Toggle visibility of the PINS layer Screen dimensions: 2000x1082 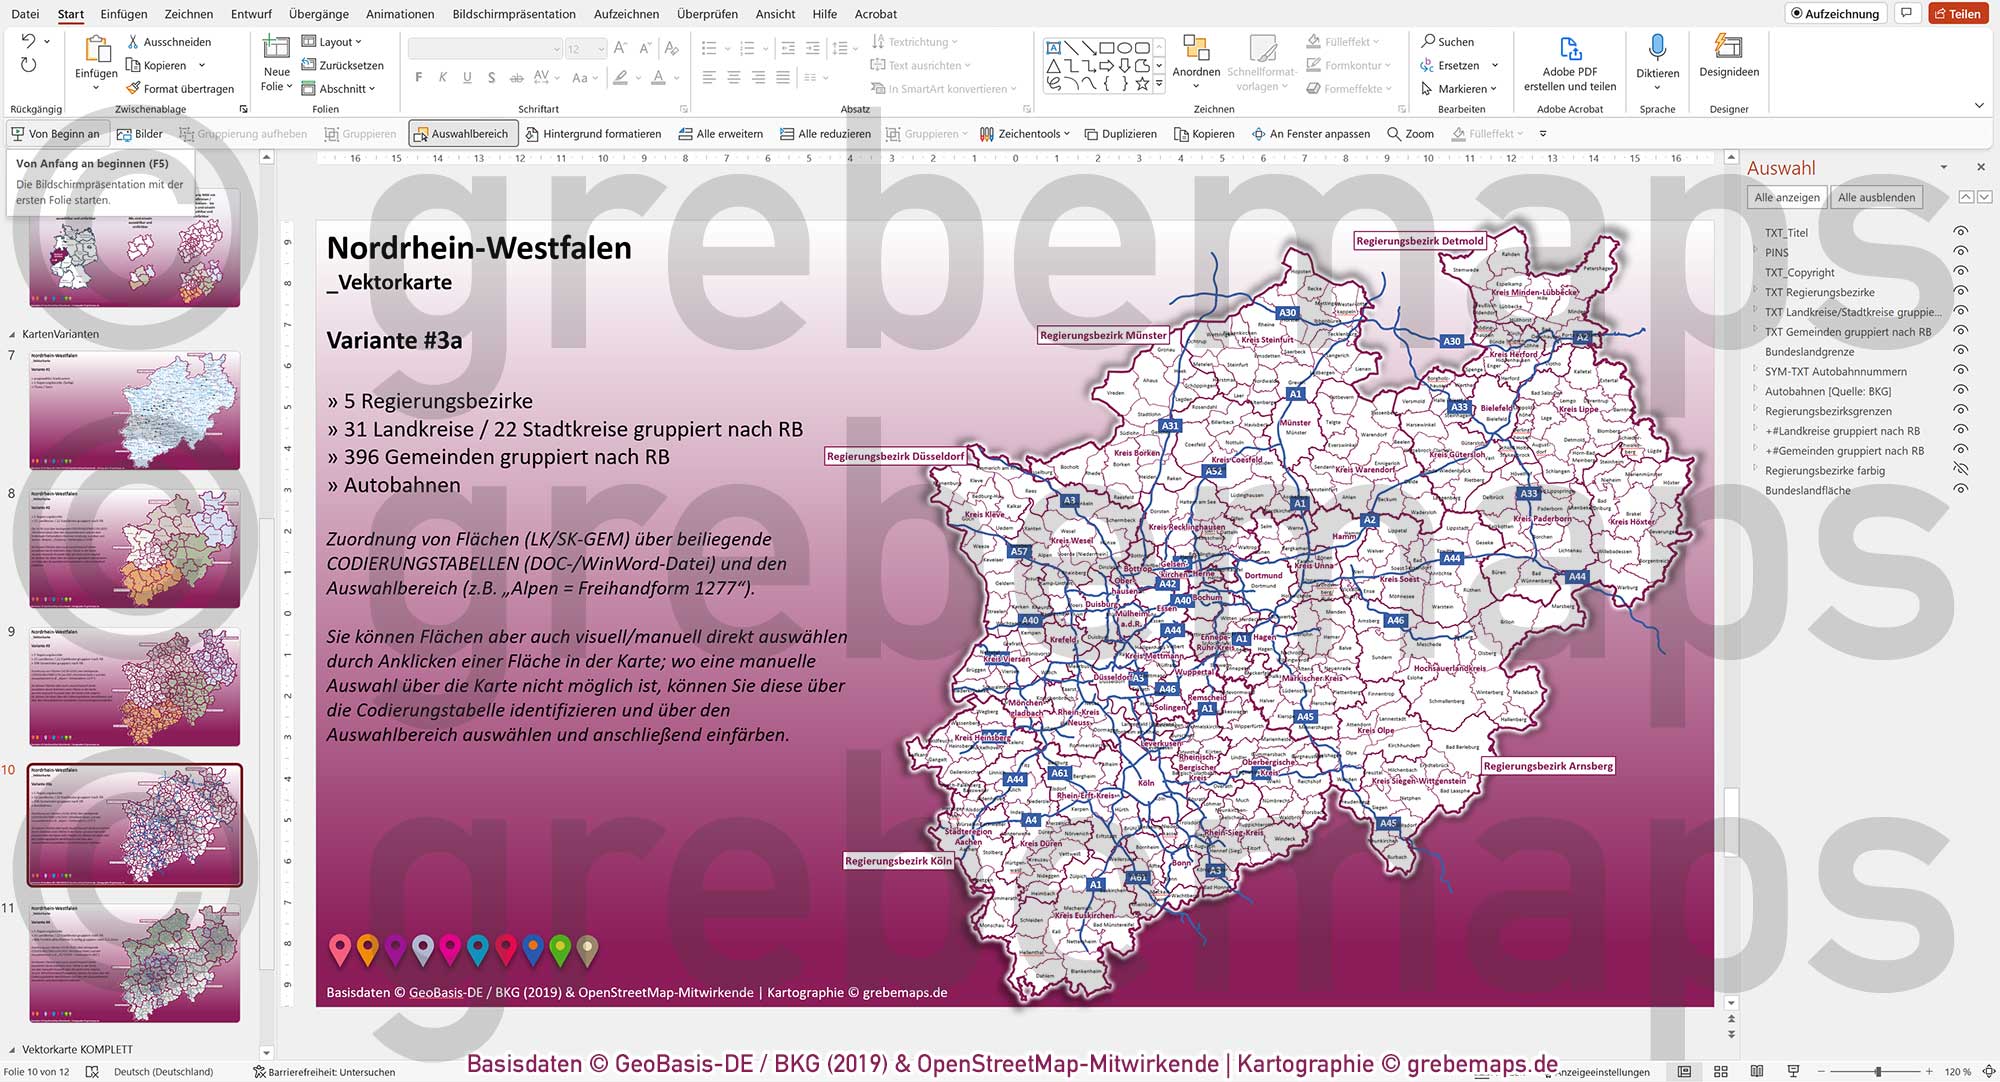pyautogui.click(x=1960, y=252)
